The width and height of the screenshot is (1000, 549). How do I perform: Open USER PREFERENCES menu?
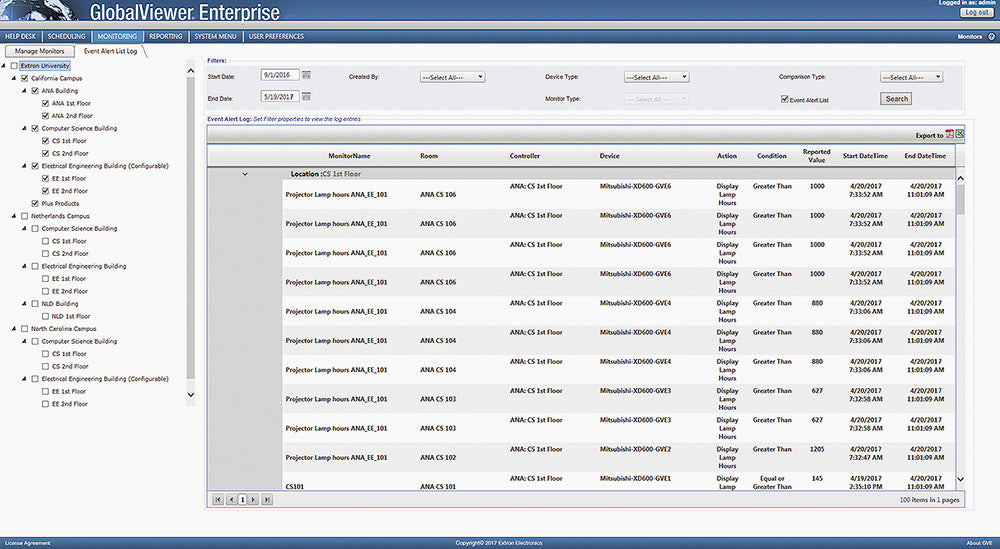tap(276, 36)
